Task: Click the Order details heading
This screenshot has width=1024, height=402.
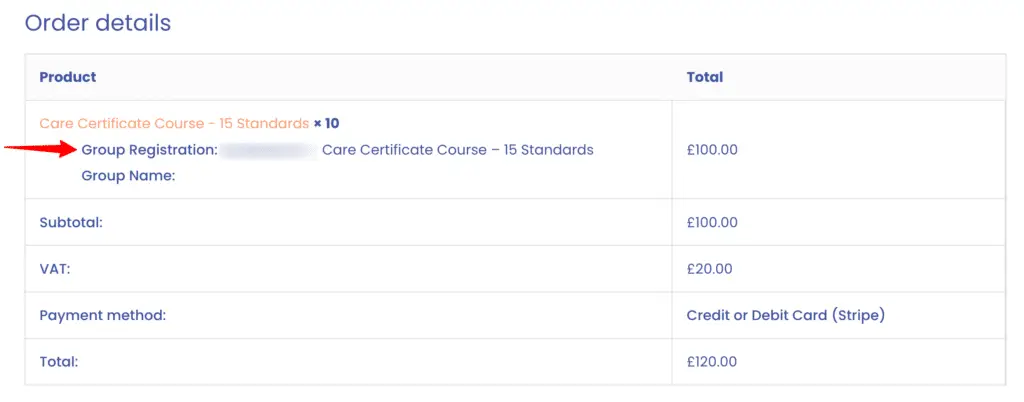Action: (x=98, y=23)
